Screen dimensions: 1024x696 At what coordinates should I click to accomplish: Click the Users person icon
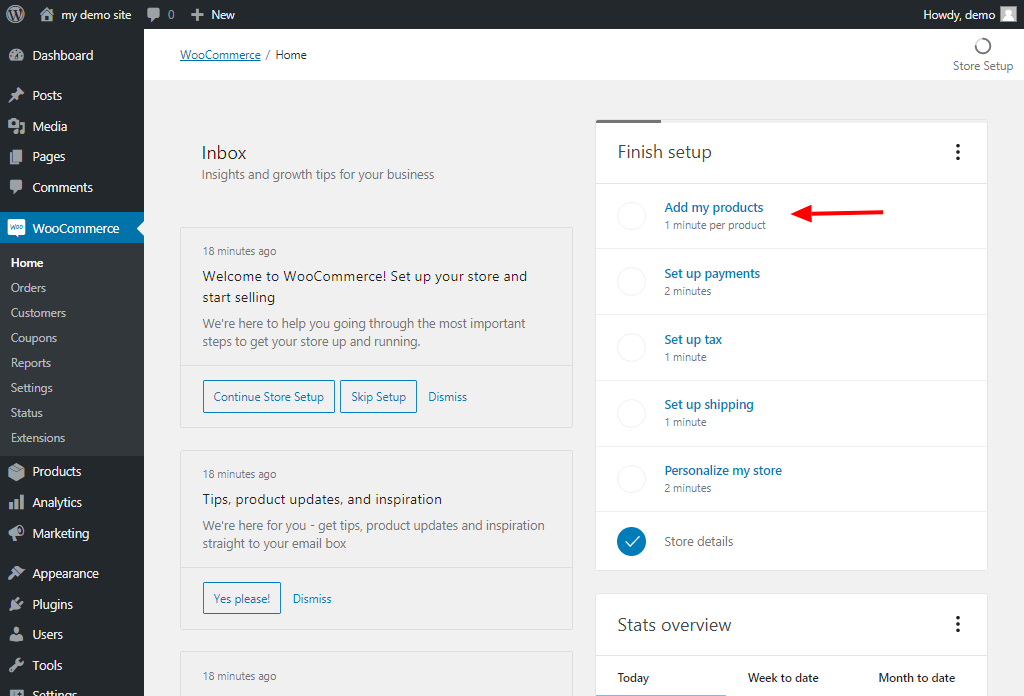tap(16, 634)
